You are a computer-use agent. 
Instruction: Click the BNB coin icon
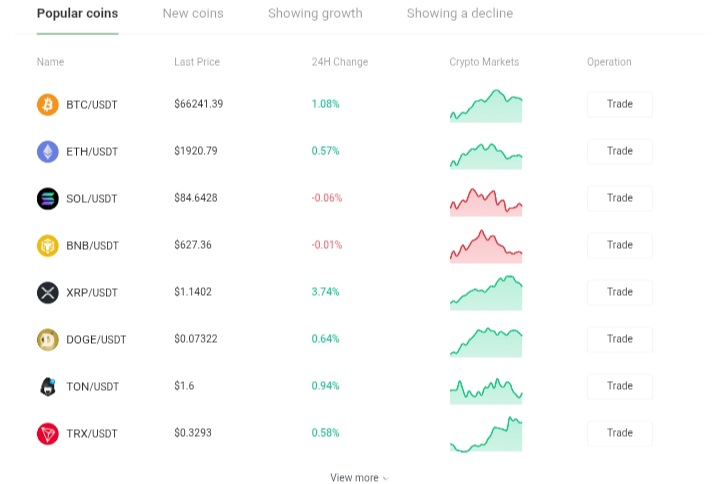pos(48,246)
